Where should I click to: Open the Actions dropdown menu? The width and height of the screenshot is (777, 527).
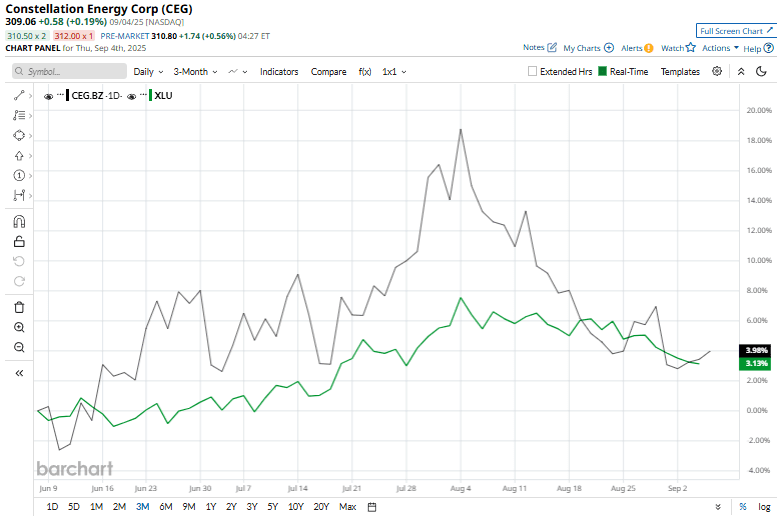(720, 48)
